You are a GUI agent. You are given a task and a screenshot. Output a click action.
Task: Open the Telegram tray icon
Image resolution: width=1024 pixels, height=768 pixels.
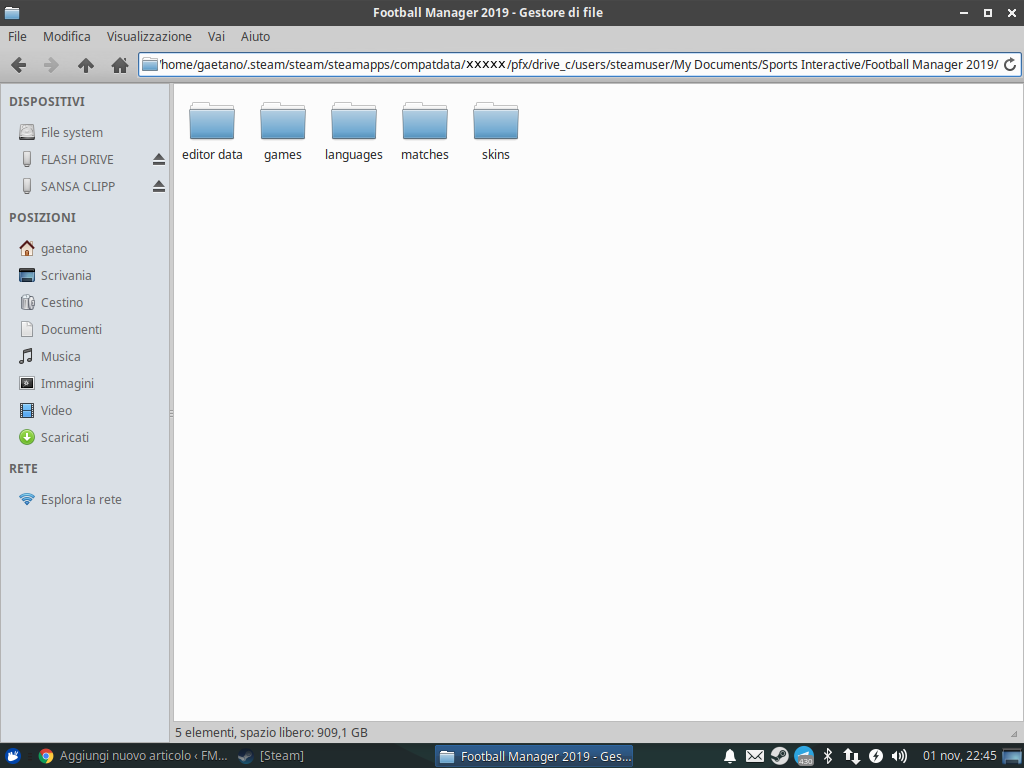(x=804, y=756)
